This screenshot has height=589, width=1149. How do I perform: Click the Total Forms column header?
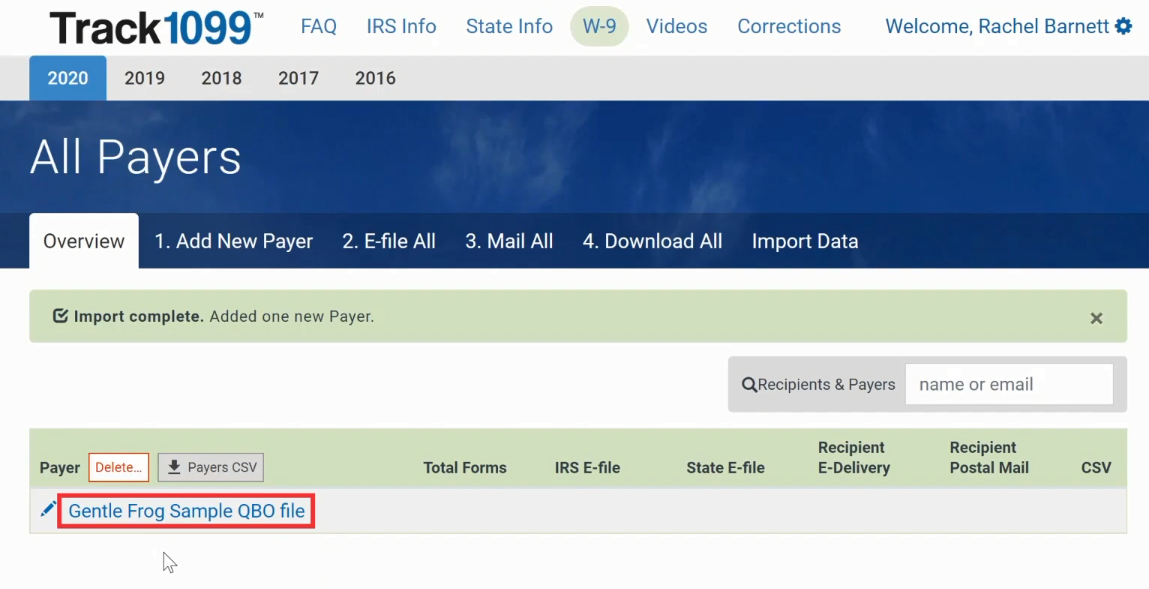tap(465, 467)
